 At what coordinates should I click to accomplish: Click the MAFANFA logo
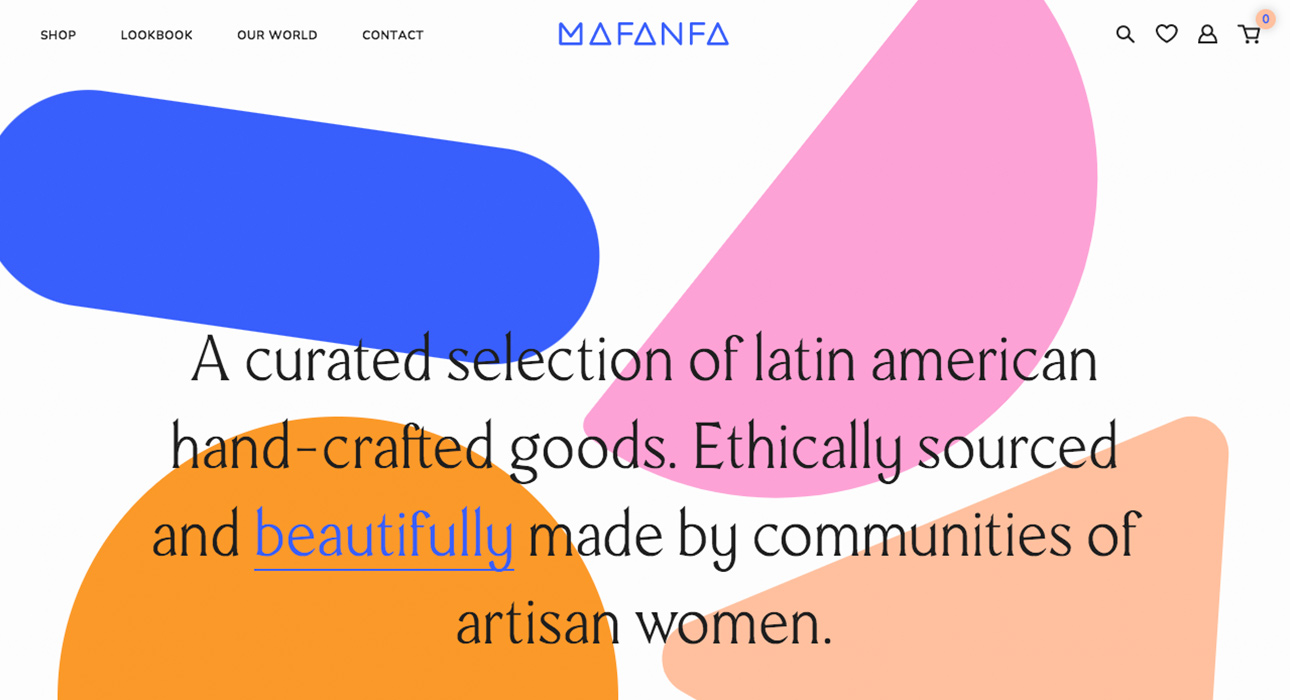coord(643,35)
